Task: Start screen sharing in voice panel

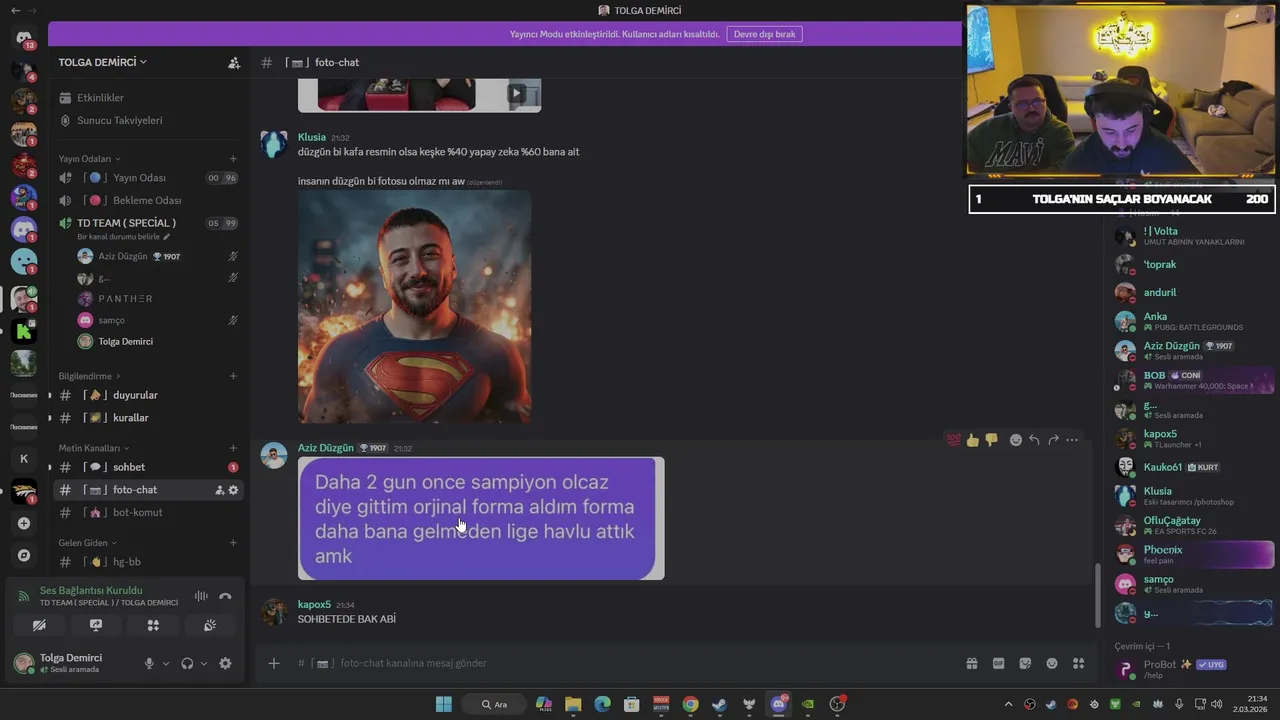Action: click(96, 625)
